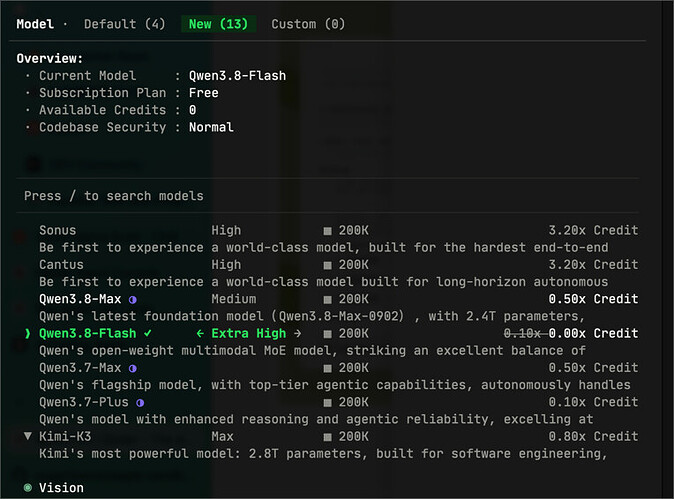Choose the Qwen3.8-Max model
The image size is (674, 499).
click(80, 299)
